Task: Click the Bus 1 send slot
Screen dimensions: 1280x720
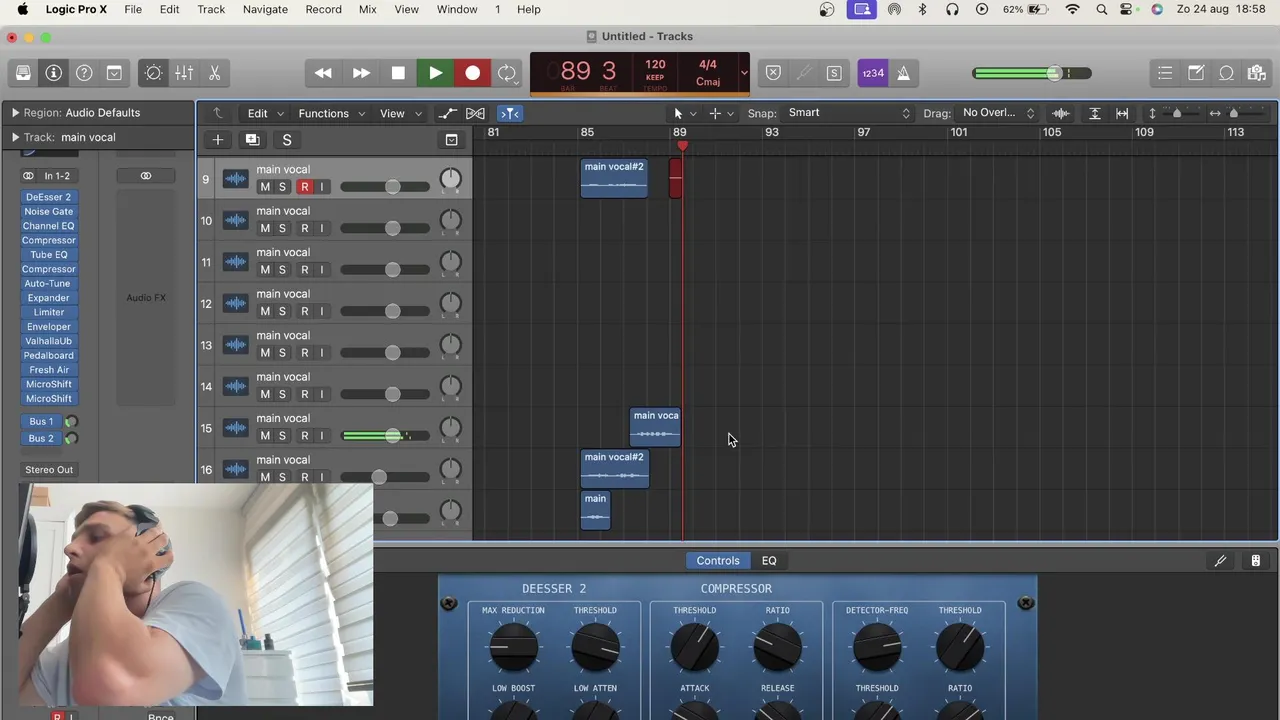Action: pos(41,422)
